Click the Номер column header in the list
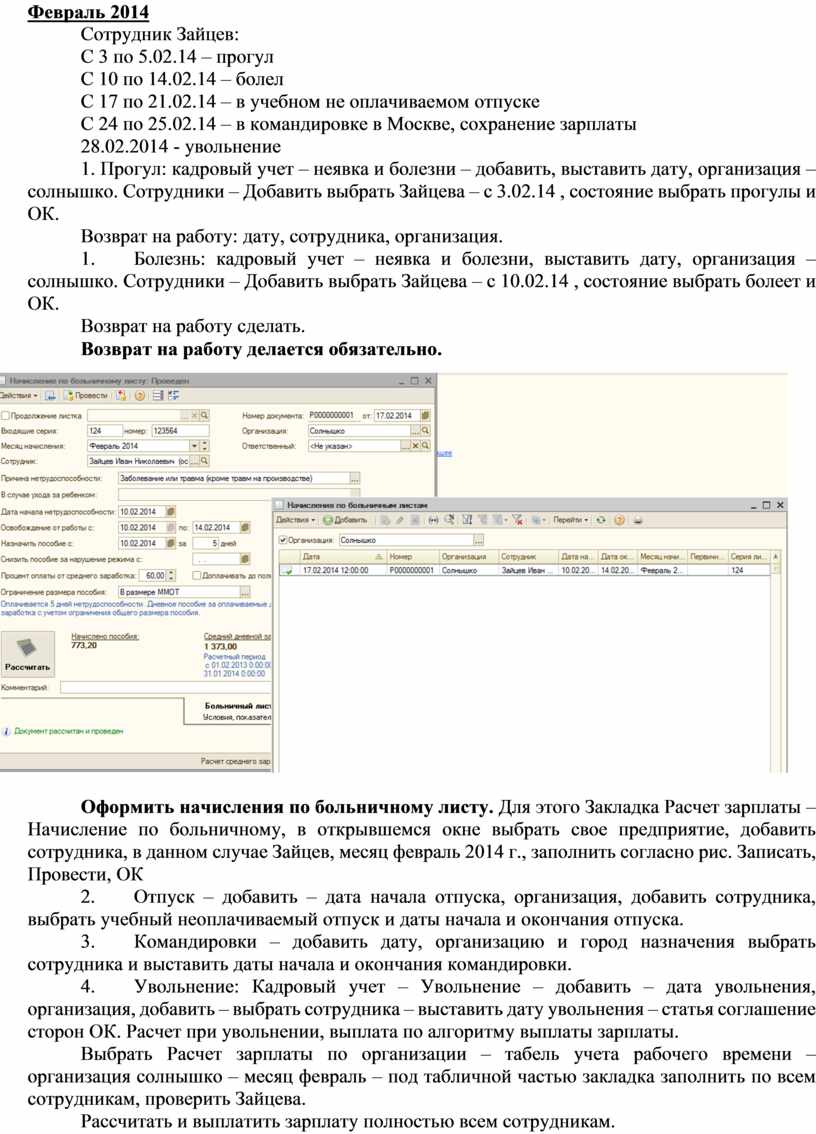Screen dimensions: 816x1134 tap(413, 557)
